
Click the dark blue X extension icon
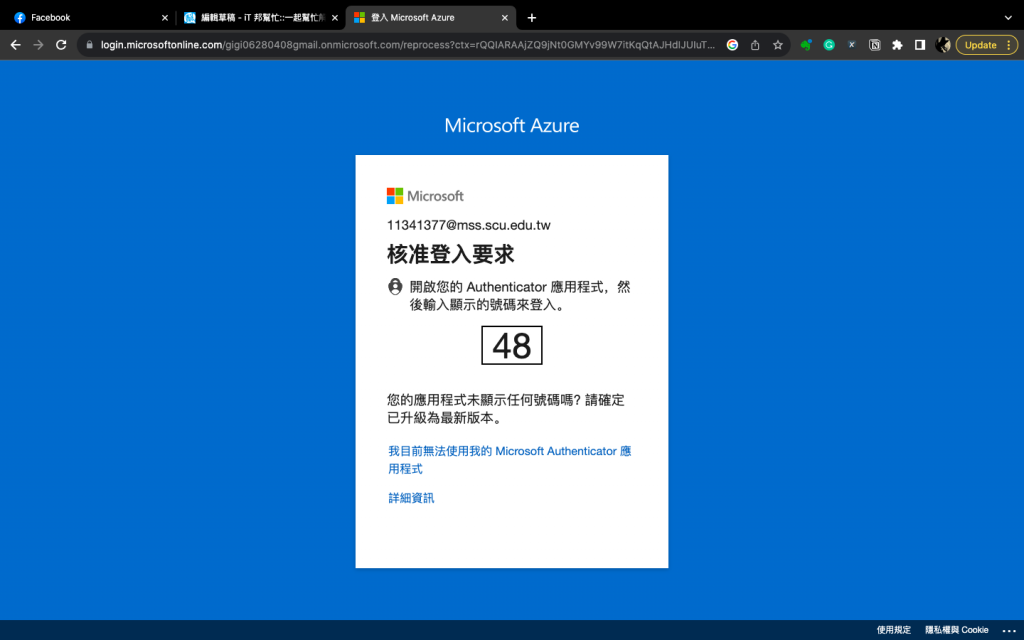(x=852, y=45)
